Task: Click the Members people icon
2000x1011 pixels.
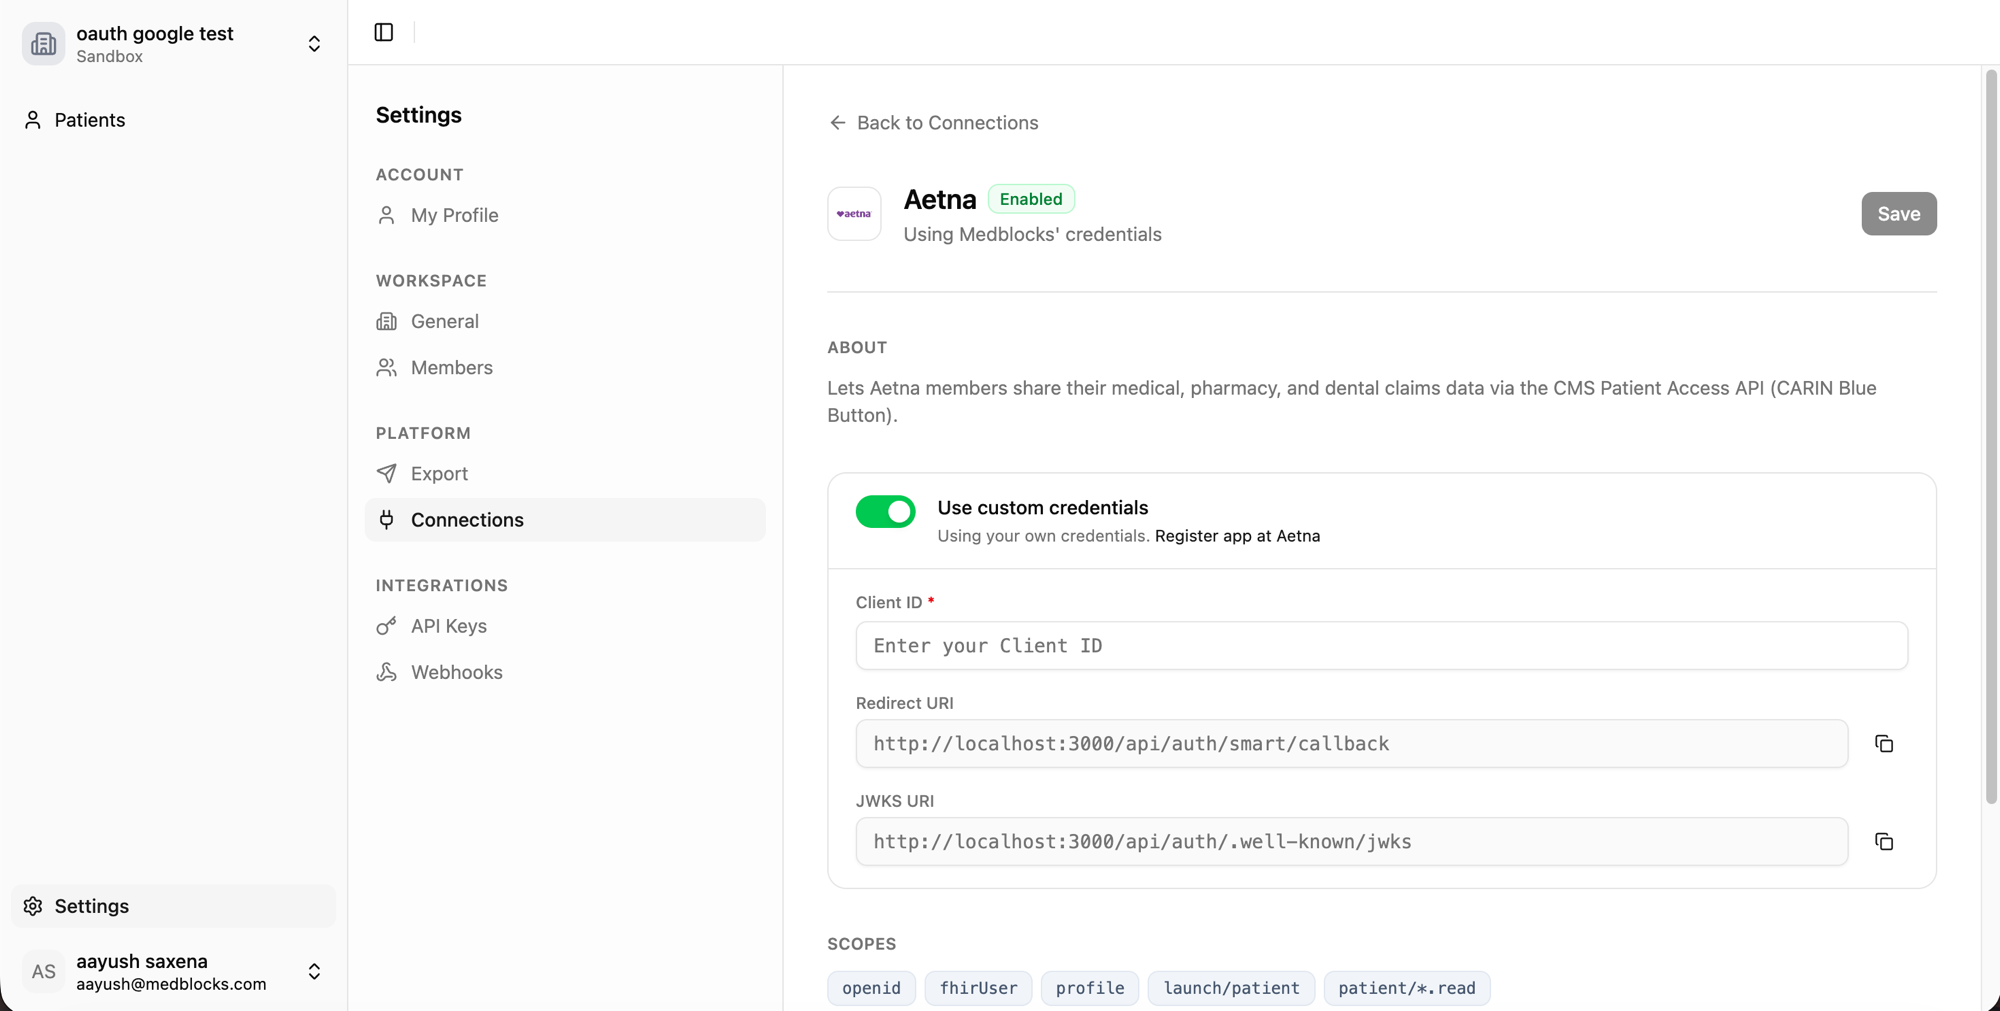Action: 386,367
